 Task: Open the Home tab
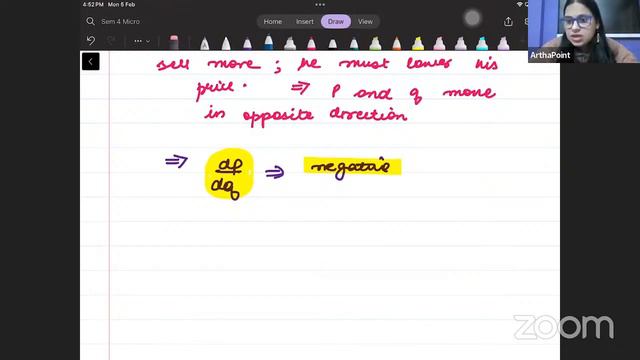(273, 22)
